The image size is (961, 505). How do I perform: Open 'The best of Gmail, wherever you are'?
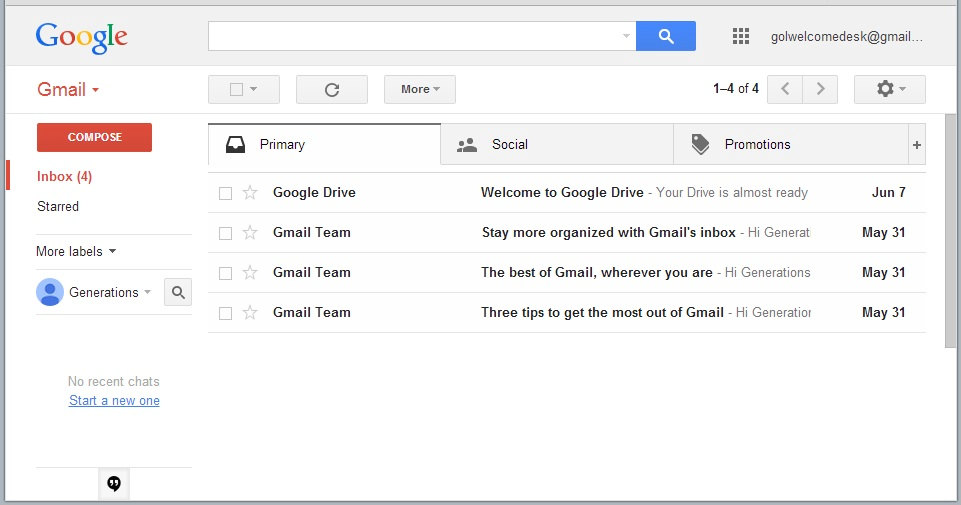pyautogui.click(x=597, y=272)
